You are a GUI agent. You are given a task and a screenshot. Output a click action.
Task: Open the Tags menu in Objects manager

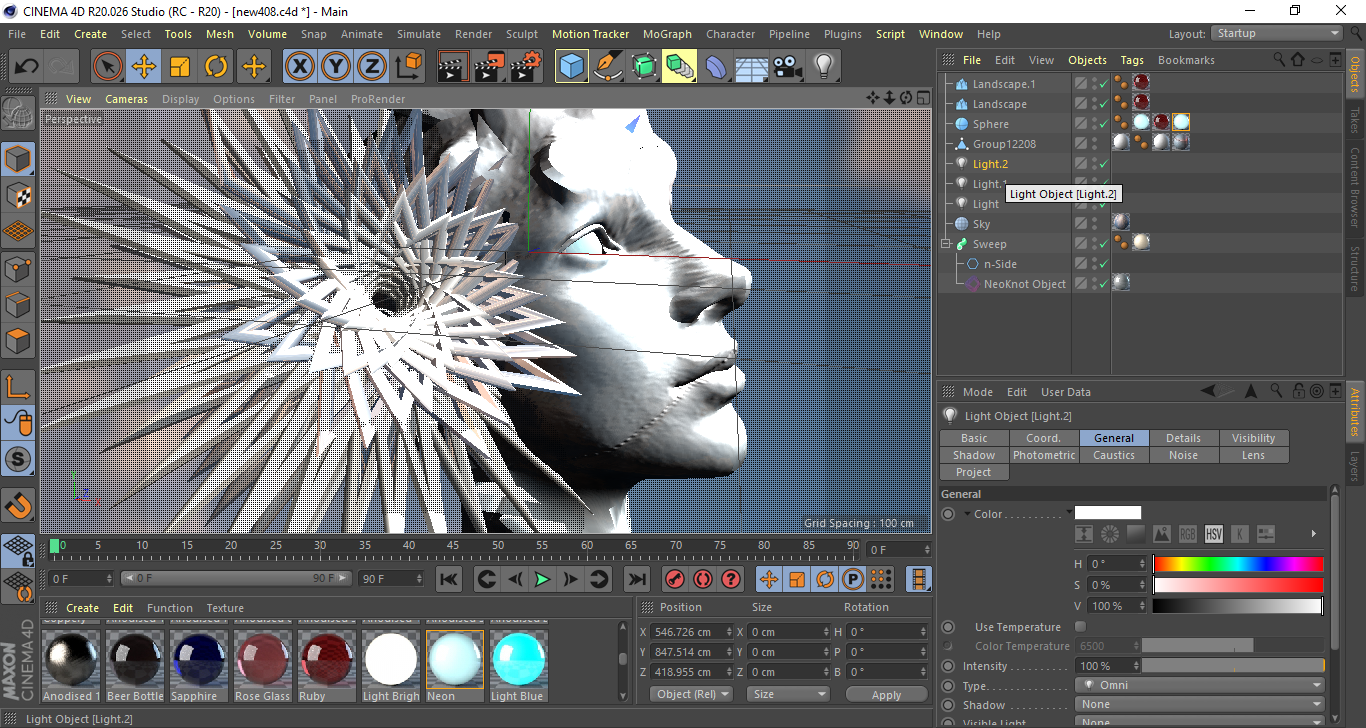[1132, 60]
